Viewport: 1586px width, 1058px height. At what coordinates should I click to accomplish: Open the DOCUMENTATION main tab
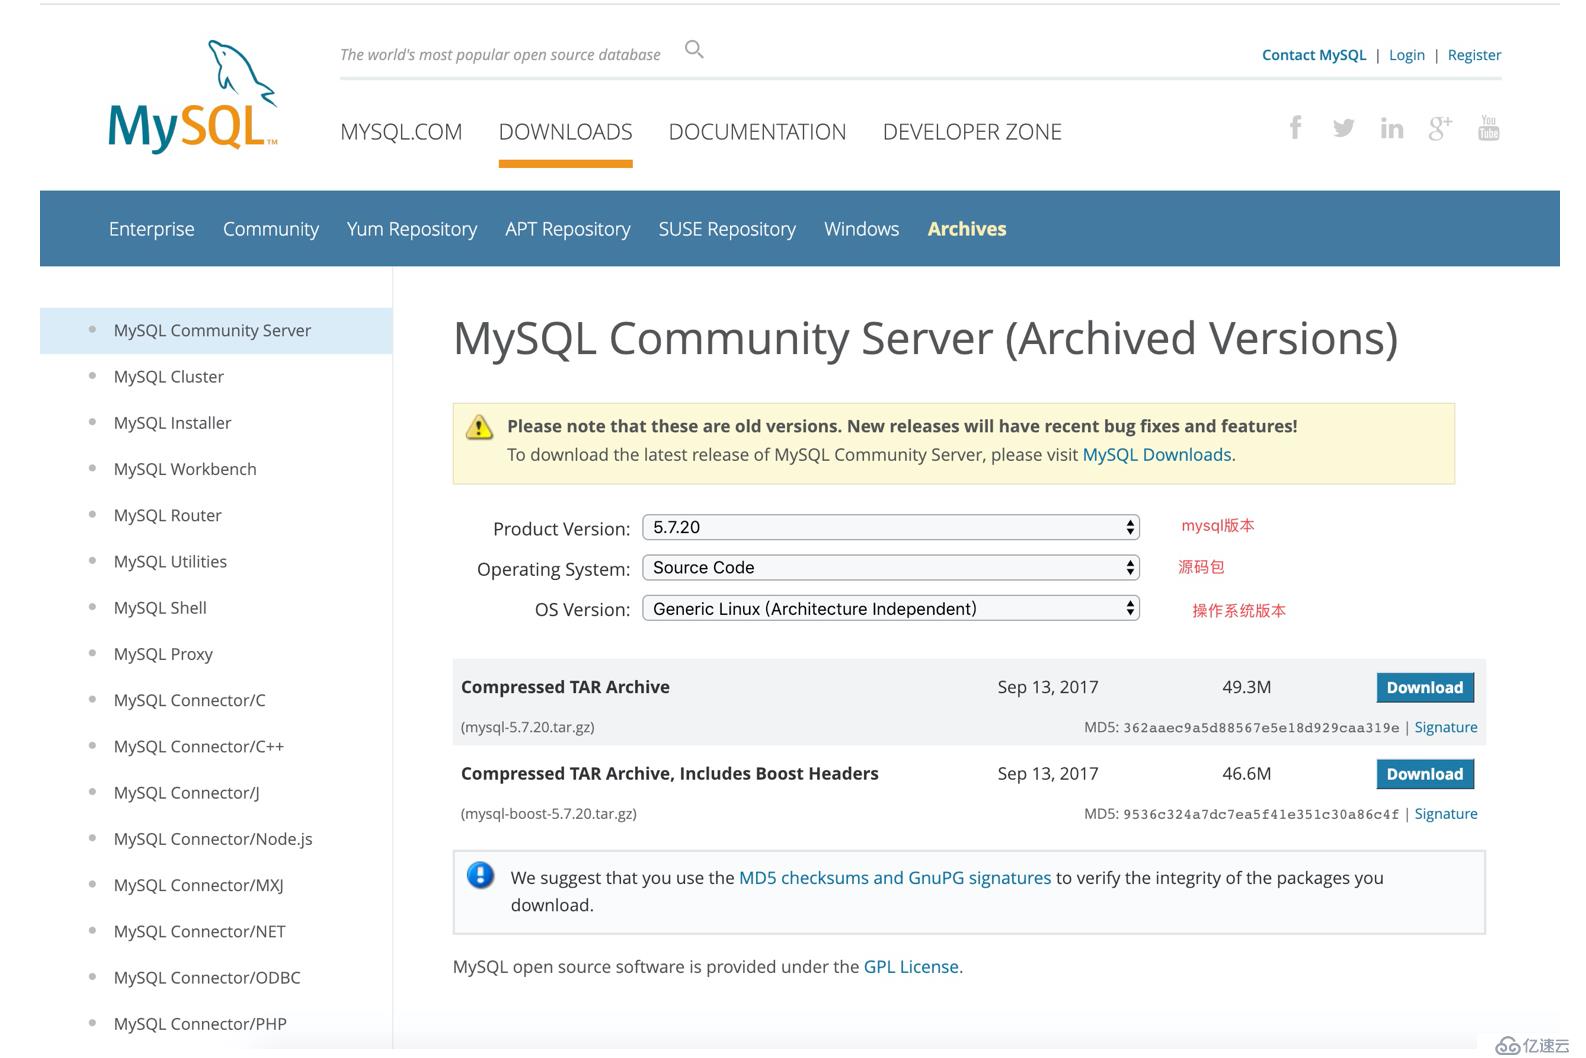pyautogui.click(x=757, y=132)
